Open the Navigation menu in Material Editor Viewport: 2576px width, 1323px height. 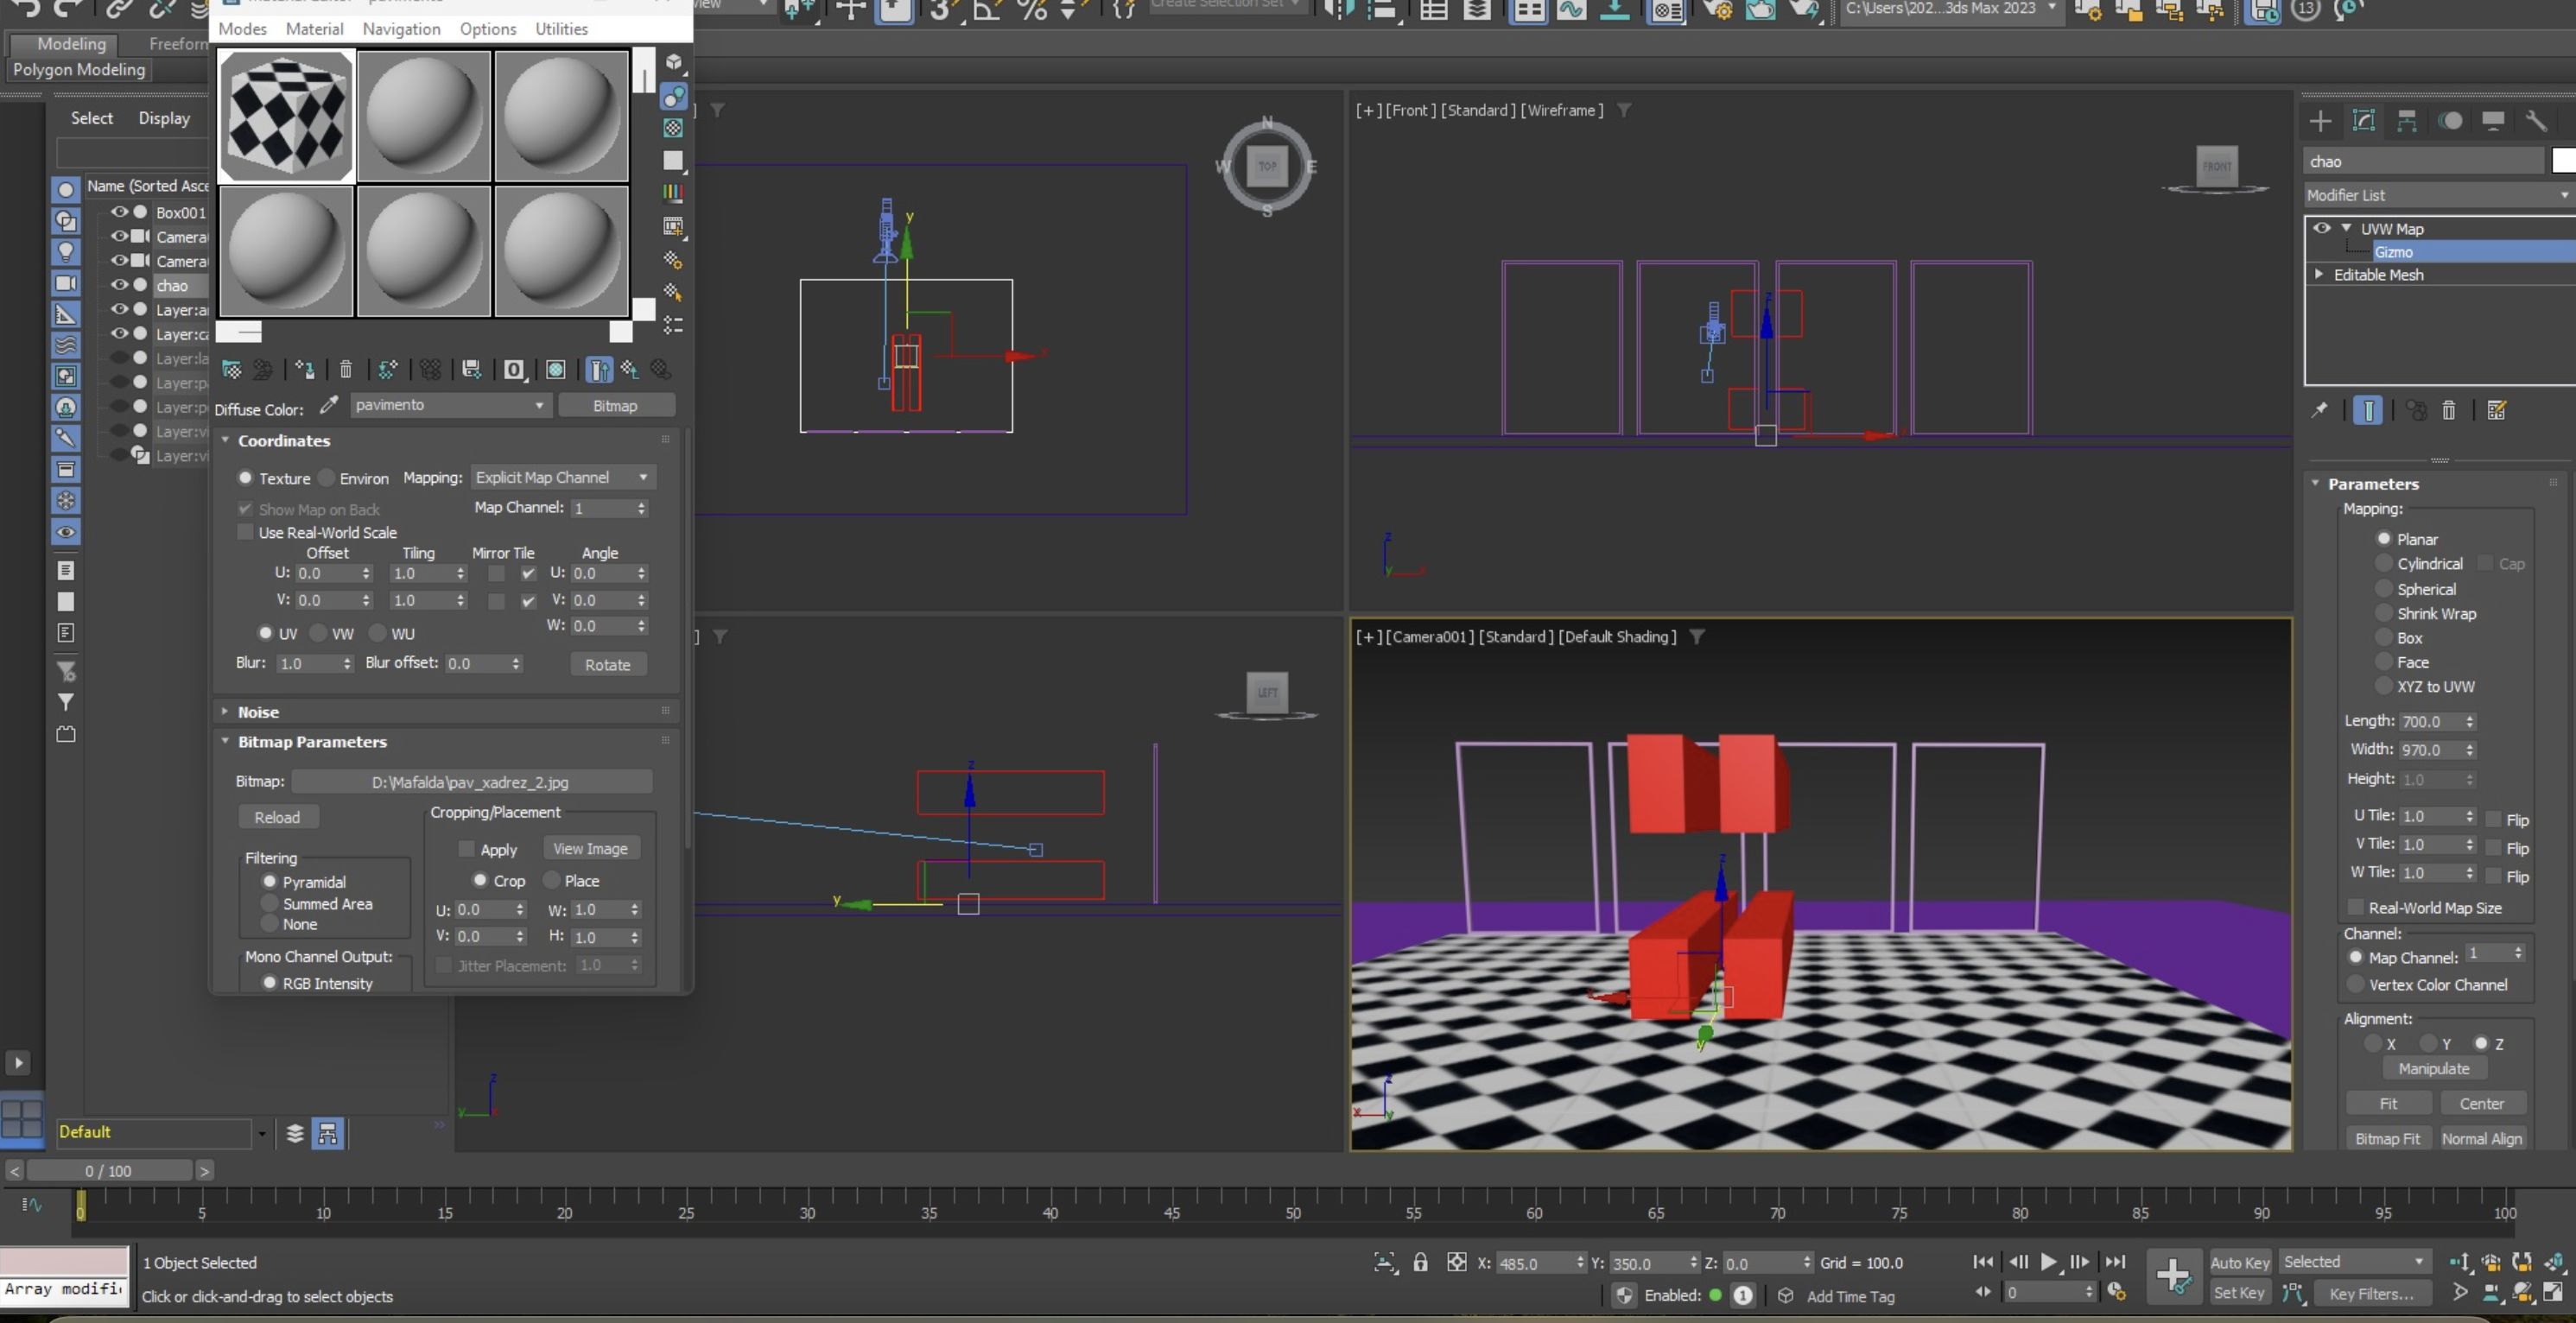click(x=401, y=29)
